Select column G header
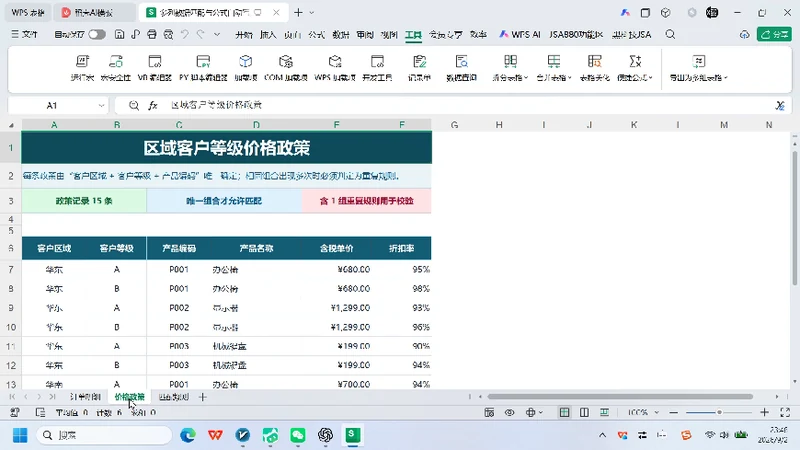Screen dimensions: 800x450 pyautogui.click(x=454, y=125)
